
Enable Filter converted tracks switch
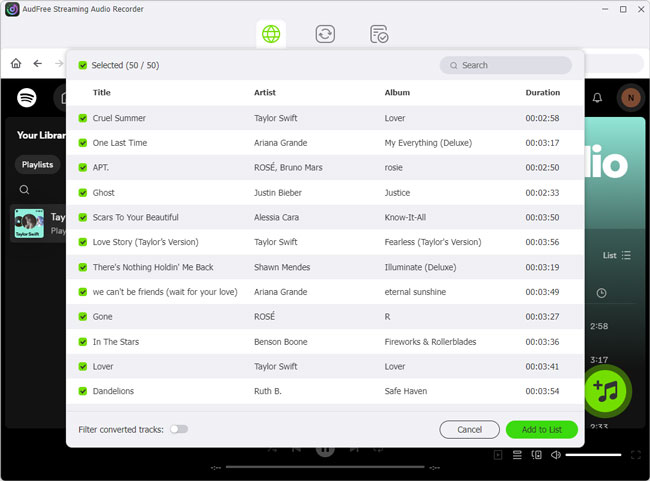pos(179,429)
